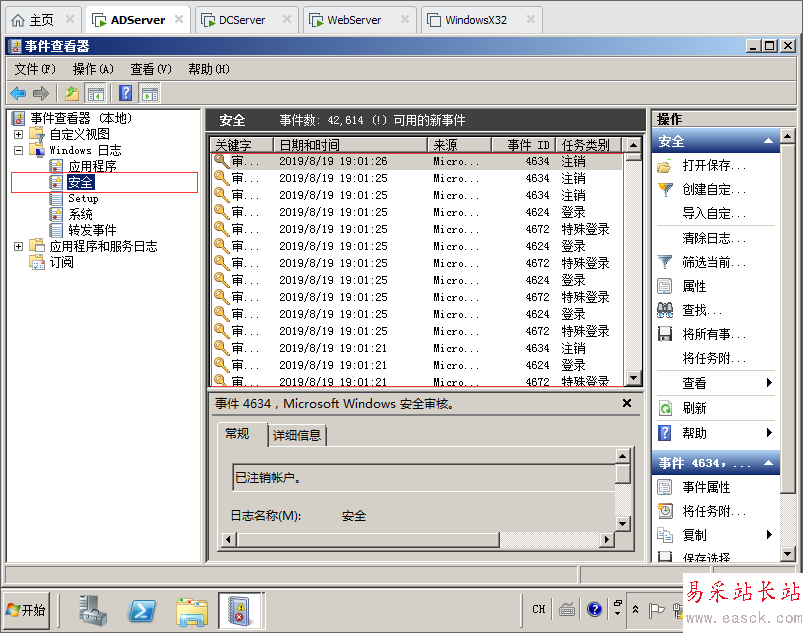Click the Back arrow toolbar icon
This screenshot has height=633, width=803.
click(18, 93)
